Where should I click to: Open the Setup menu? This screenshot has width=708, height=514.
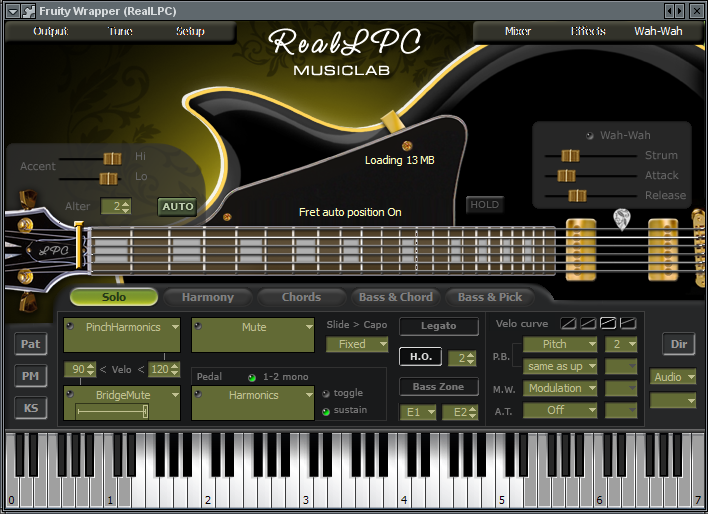(190, 31)
